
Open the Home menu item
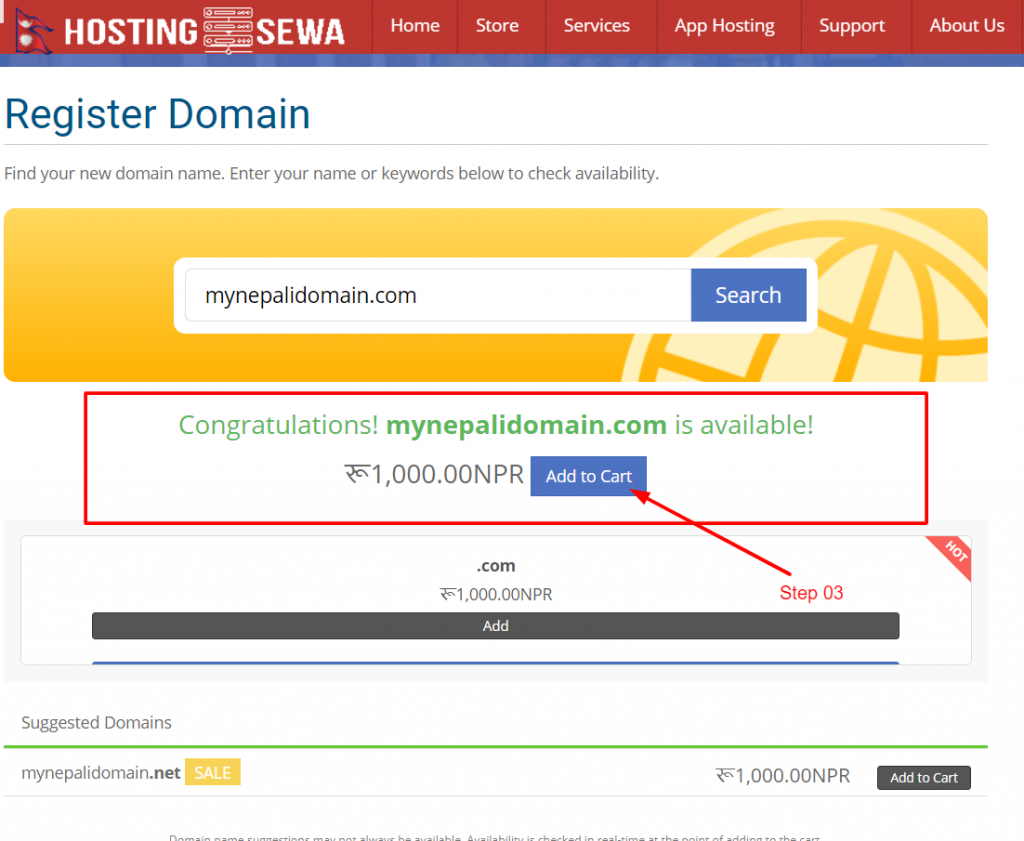(x=415, y=25)
